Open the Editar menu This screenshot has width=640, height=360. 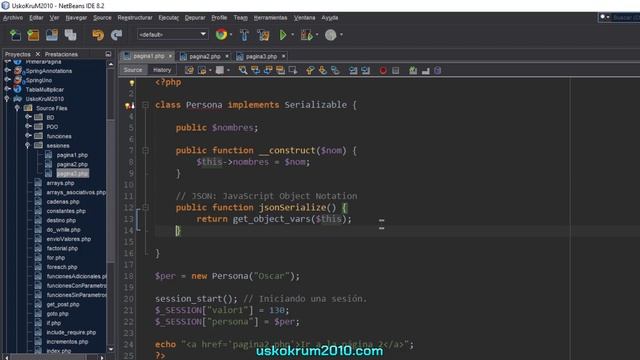36,18
